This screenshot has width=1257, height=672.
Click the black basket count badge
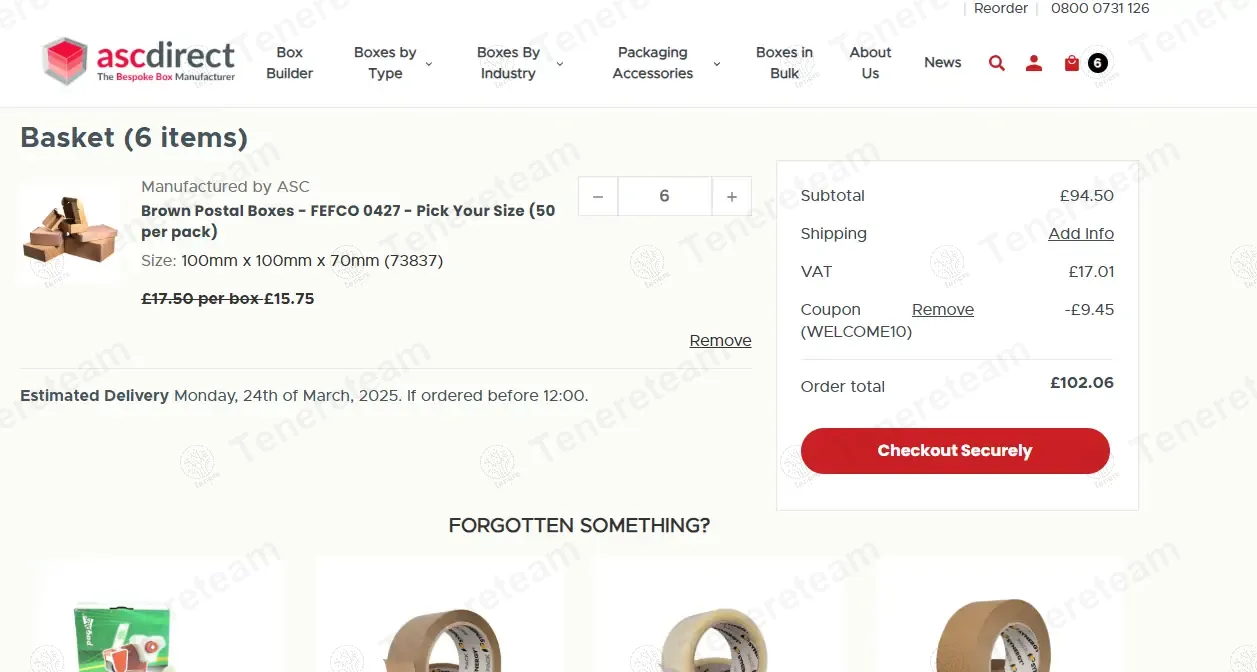click(x=1097, y=63)
